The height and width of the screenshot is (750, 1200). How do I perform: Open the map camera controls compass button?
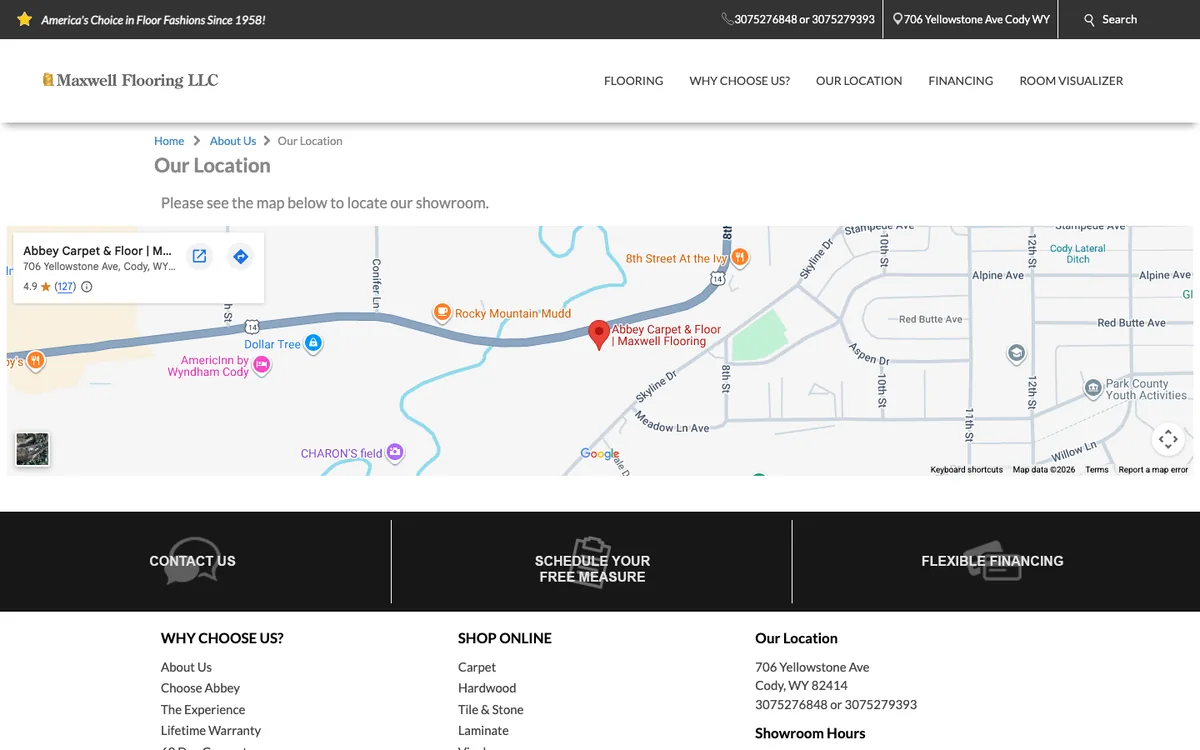pyautogui.click(x=1167, y=439)
